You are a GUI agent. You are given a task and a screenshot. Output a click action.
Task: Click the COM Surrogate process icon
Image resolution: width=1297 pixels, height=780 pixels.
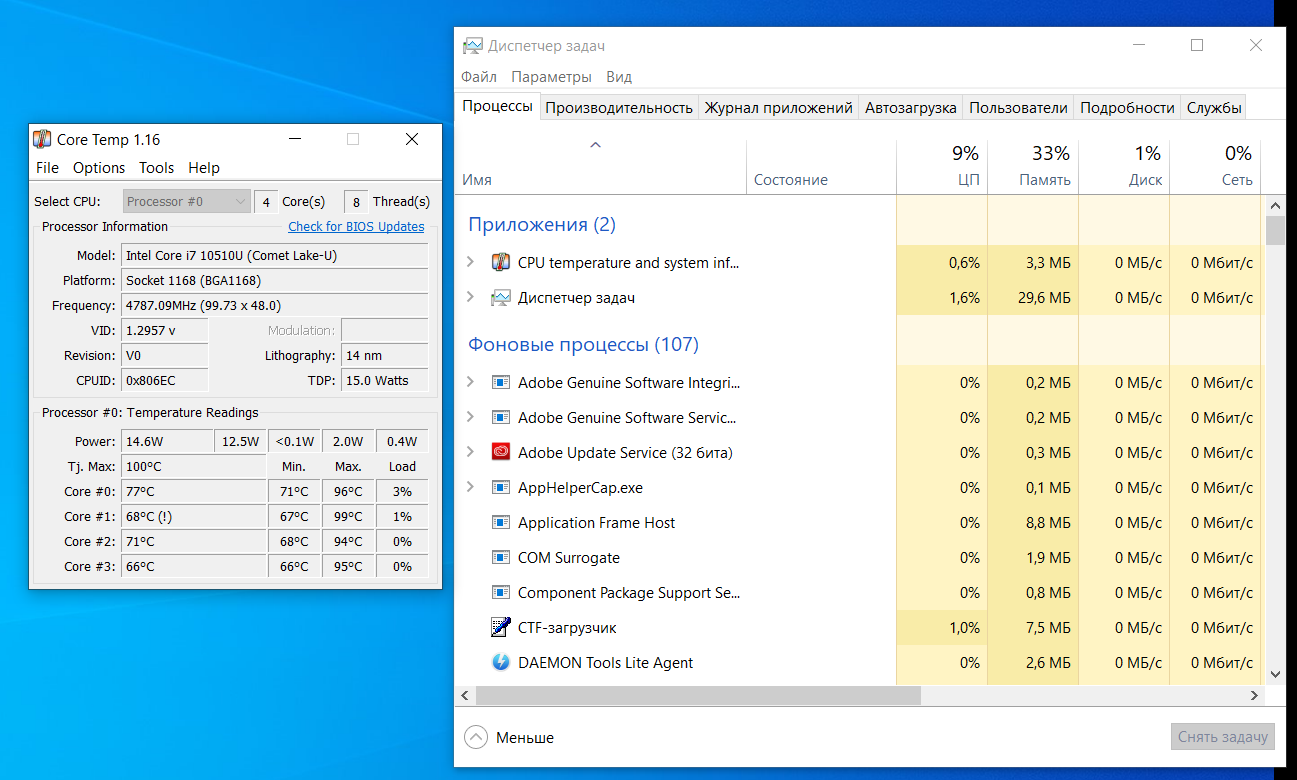tap(501, 558)
